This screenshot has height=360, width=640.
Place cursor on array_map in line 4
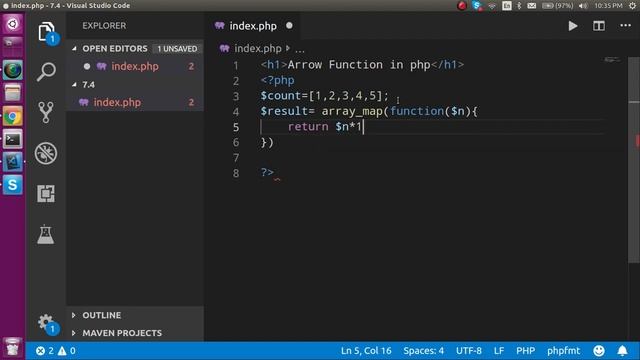(352, 111)
